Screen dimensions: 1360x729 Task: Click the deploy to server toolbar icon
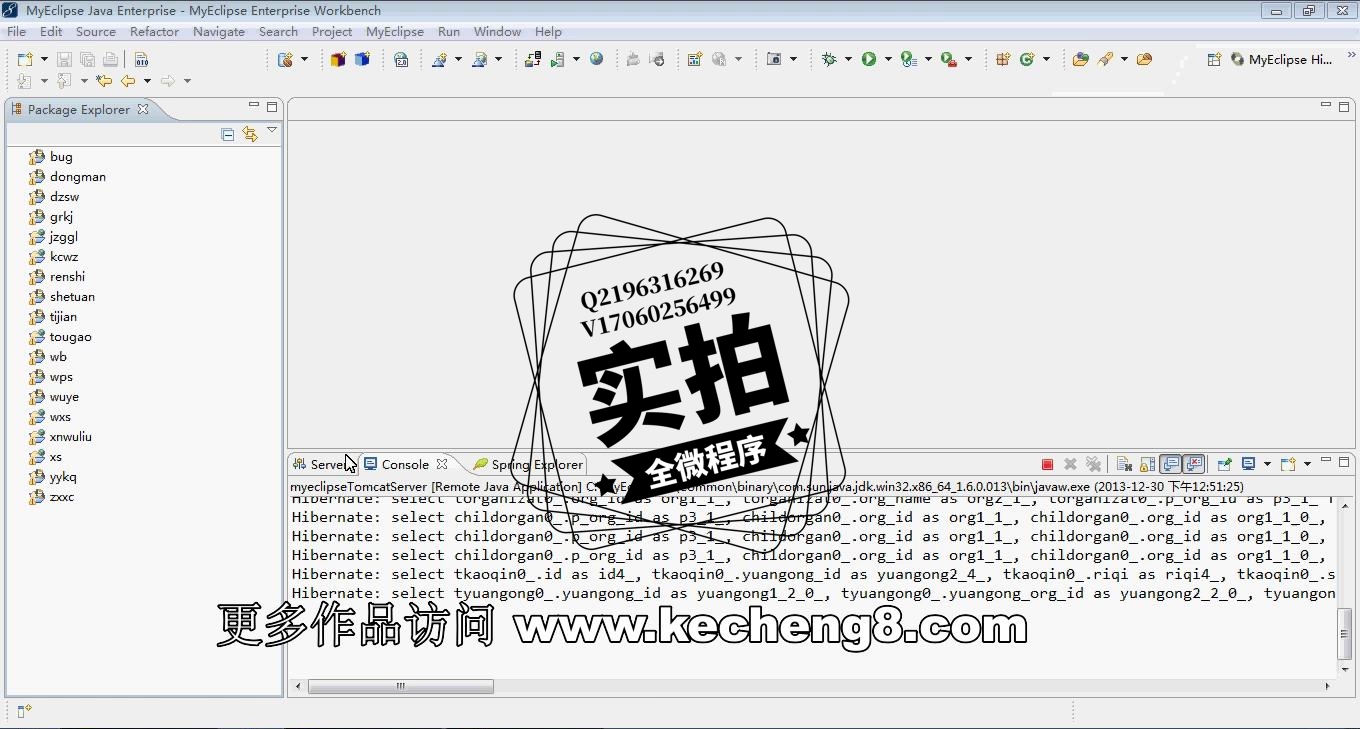[533, 60]
